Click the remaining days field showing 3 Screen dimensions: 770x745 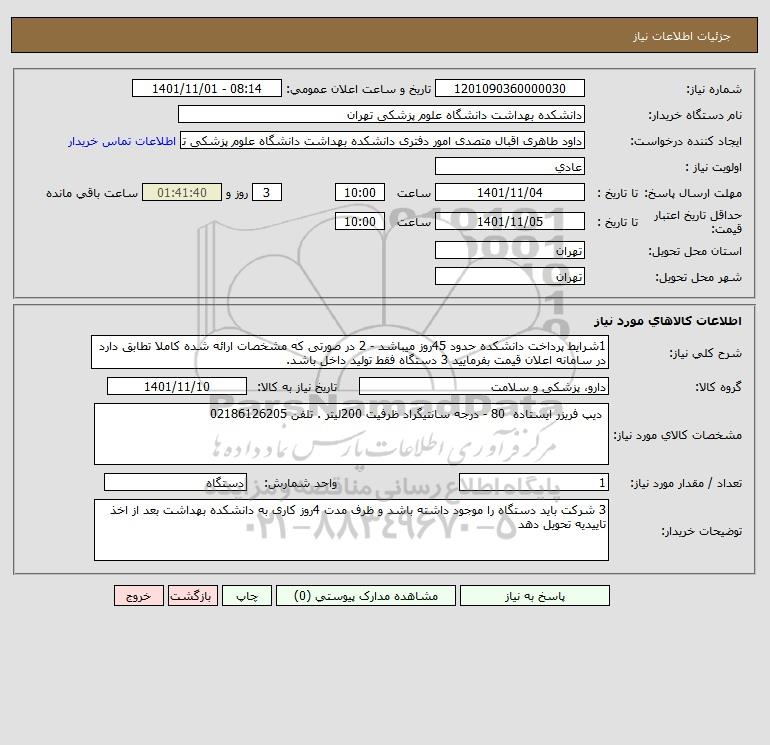[x=267, y=193]
